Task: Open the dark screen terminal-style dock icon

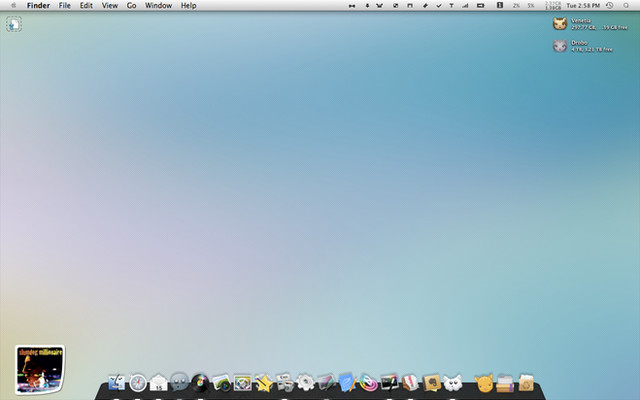Action: [x=389, y=383]
